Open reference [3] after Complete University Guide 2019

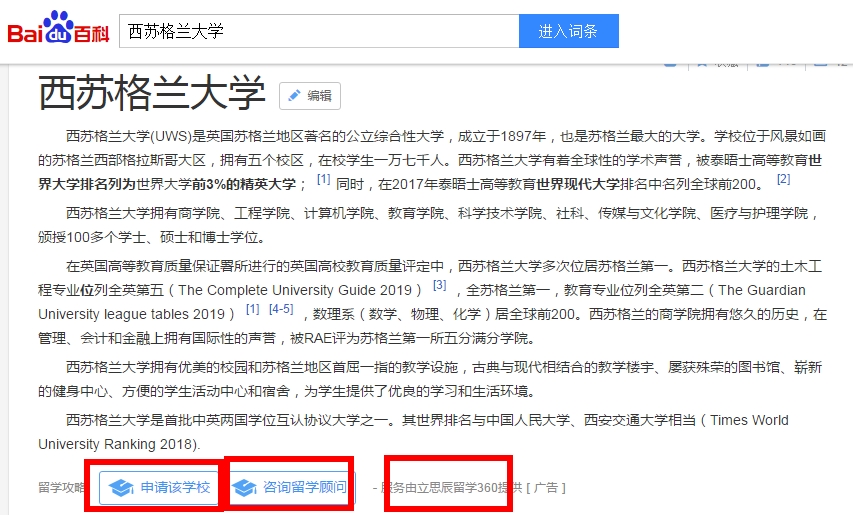[x=440, y=285]
